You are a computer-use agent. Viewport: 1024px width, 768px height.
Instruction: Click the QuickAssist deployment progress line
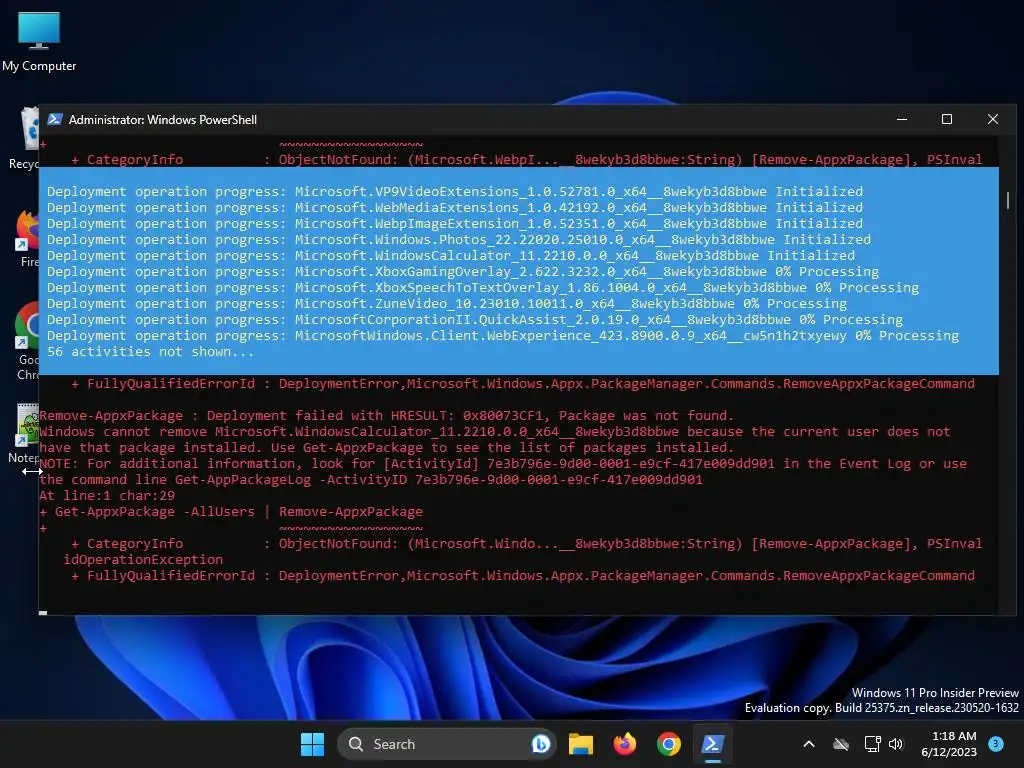click(475, 319)
